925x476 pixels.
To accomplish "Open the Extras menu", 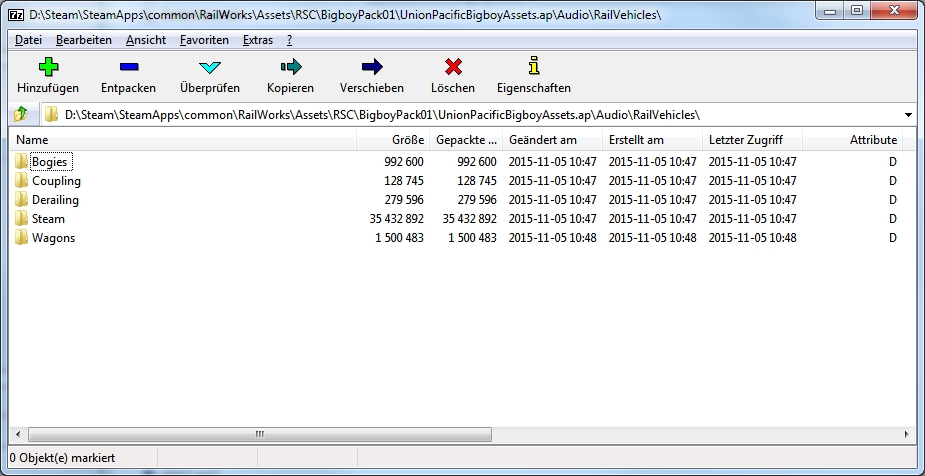I will pyautogui.click(x=258, y=40).
